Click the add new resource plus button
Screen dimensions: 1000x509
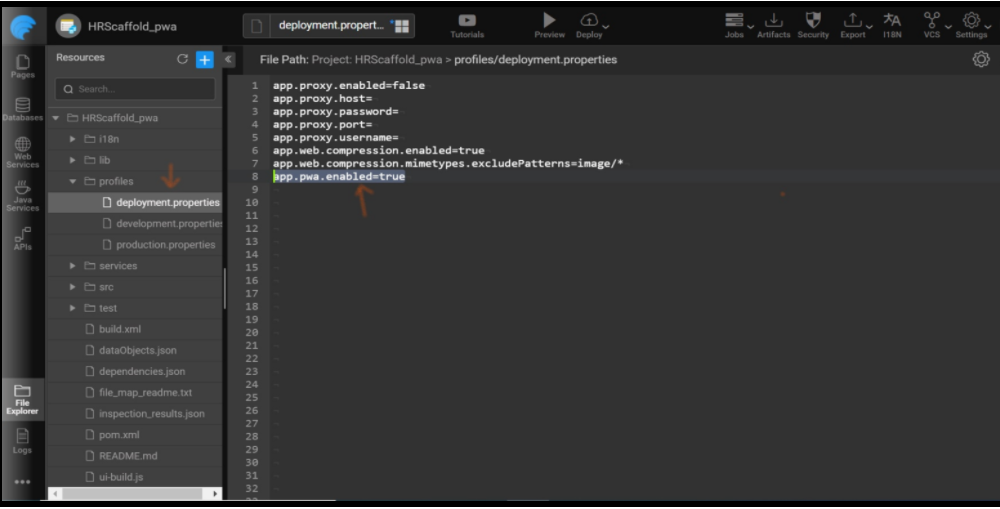205,59
